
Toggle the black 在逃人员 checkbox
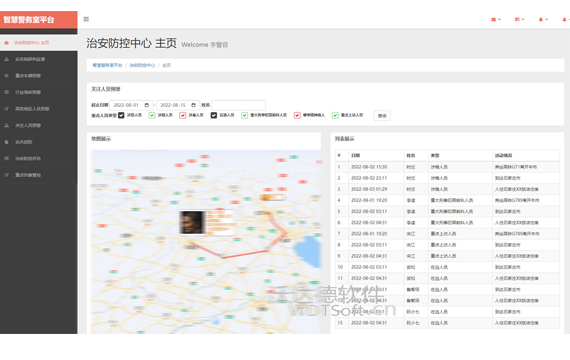pos(214,115)
